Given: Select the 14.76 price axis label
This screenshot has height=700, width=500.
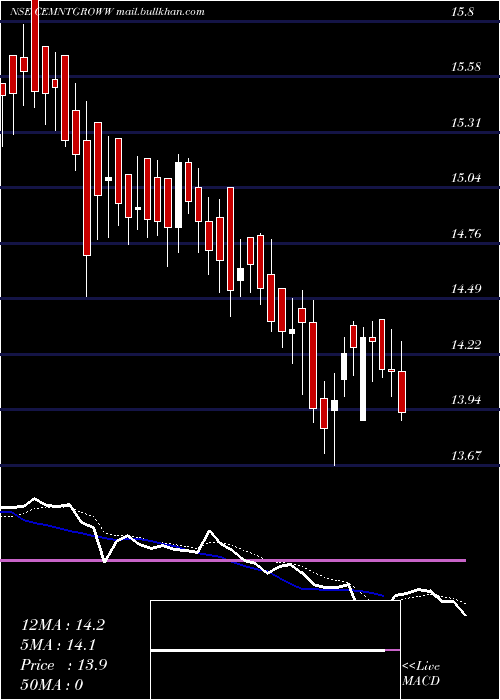Looking at the screenshot, I should [x=466, y=233].
